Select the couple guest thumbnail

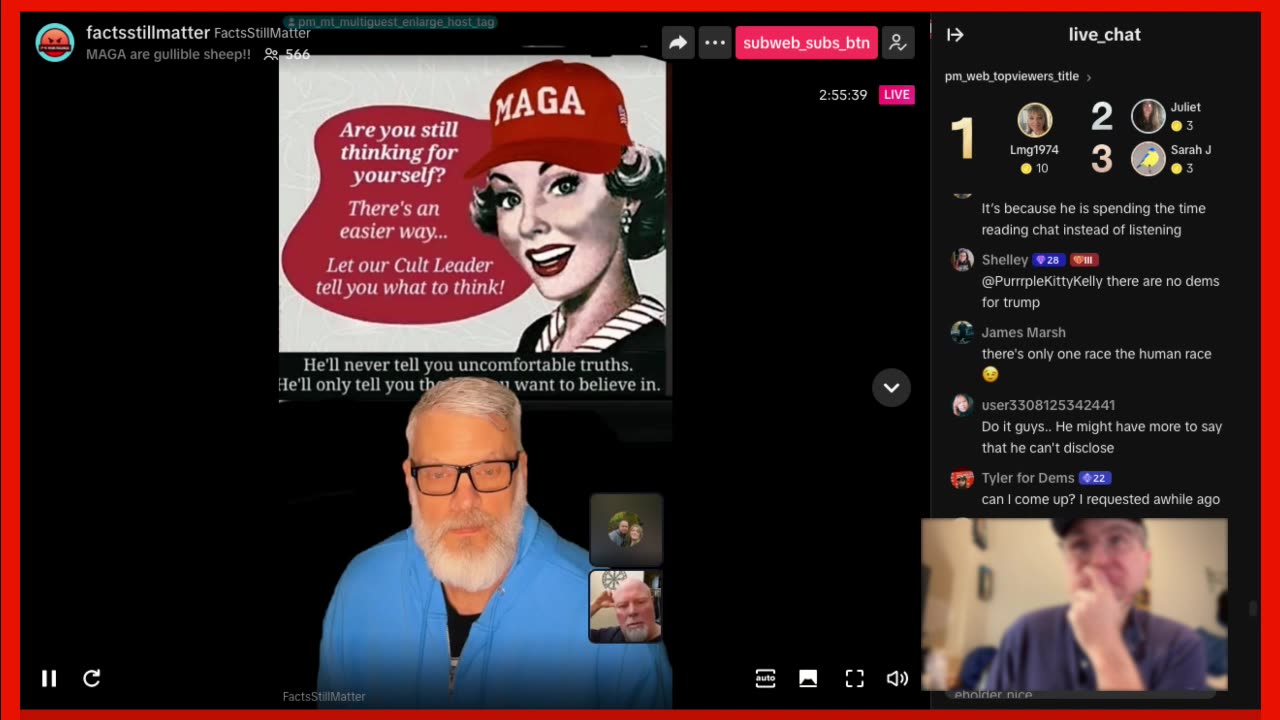point(626,530)
